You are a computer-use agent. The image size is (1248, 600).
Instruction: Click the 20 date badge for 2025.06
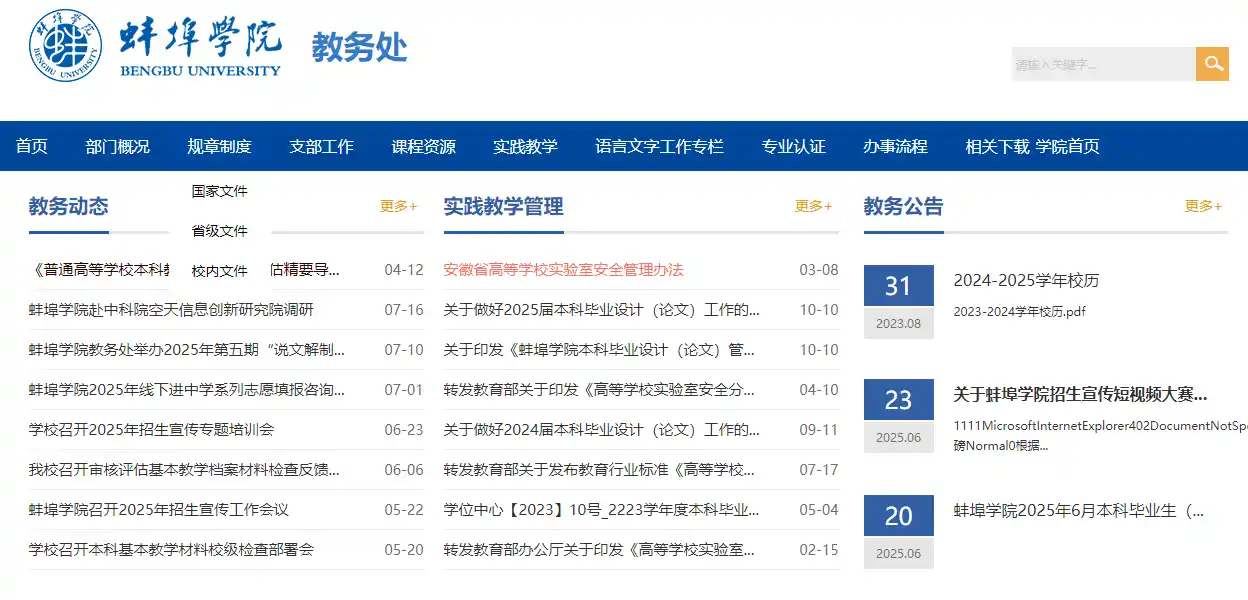pyautogui.click(x=898, y=516)
